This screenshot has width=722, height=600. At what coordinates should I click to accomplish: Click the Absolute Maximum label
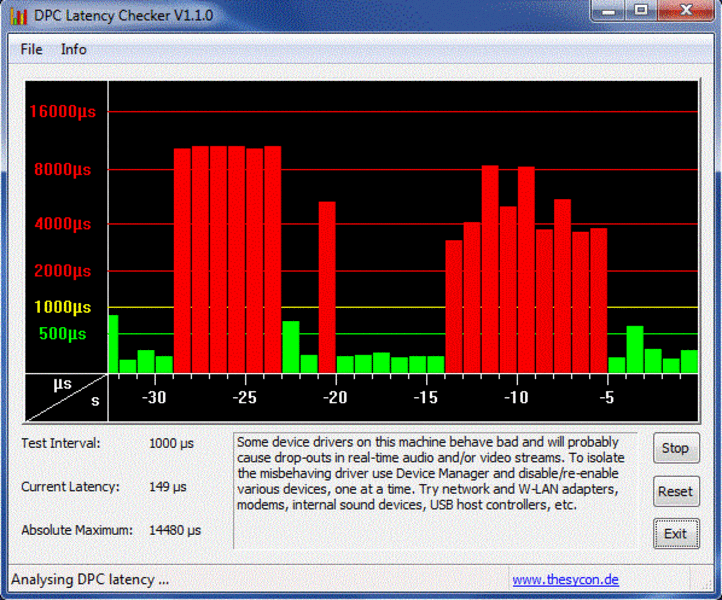pyautogui.click(x=76, y=530)
